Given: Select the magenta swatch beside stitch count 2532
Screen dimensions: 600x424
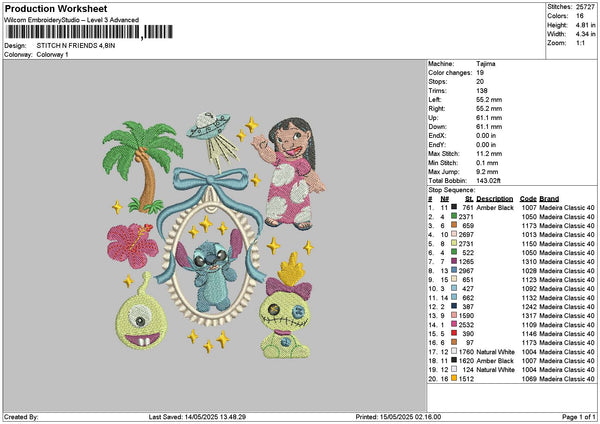Looking at the screenshot, I should click(x=454, y=325).
